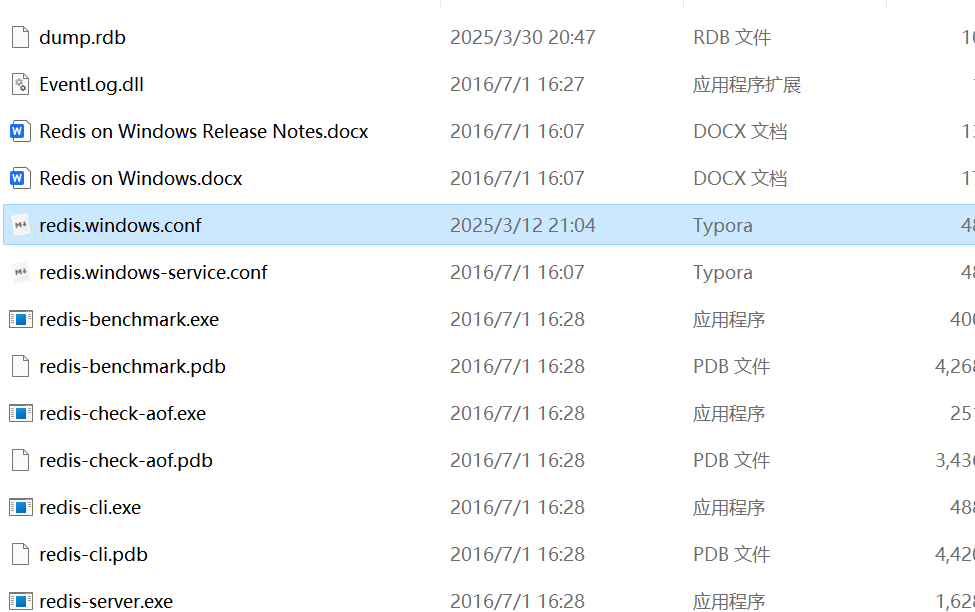The image size is (975, 612).
Task: Select the redis.windows.conf file name
Action: click(x=120, y=225)
